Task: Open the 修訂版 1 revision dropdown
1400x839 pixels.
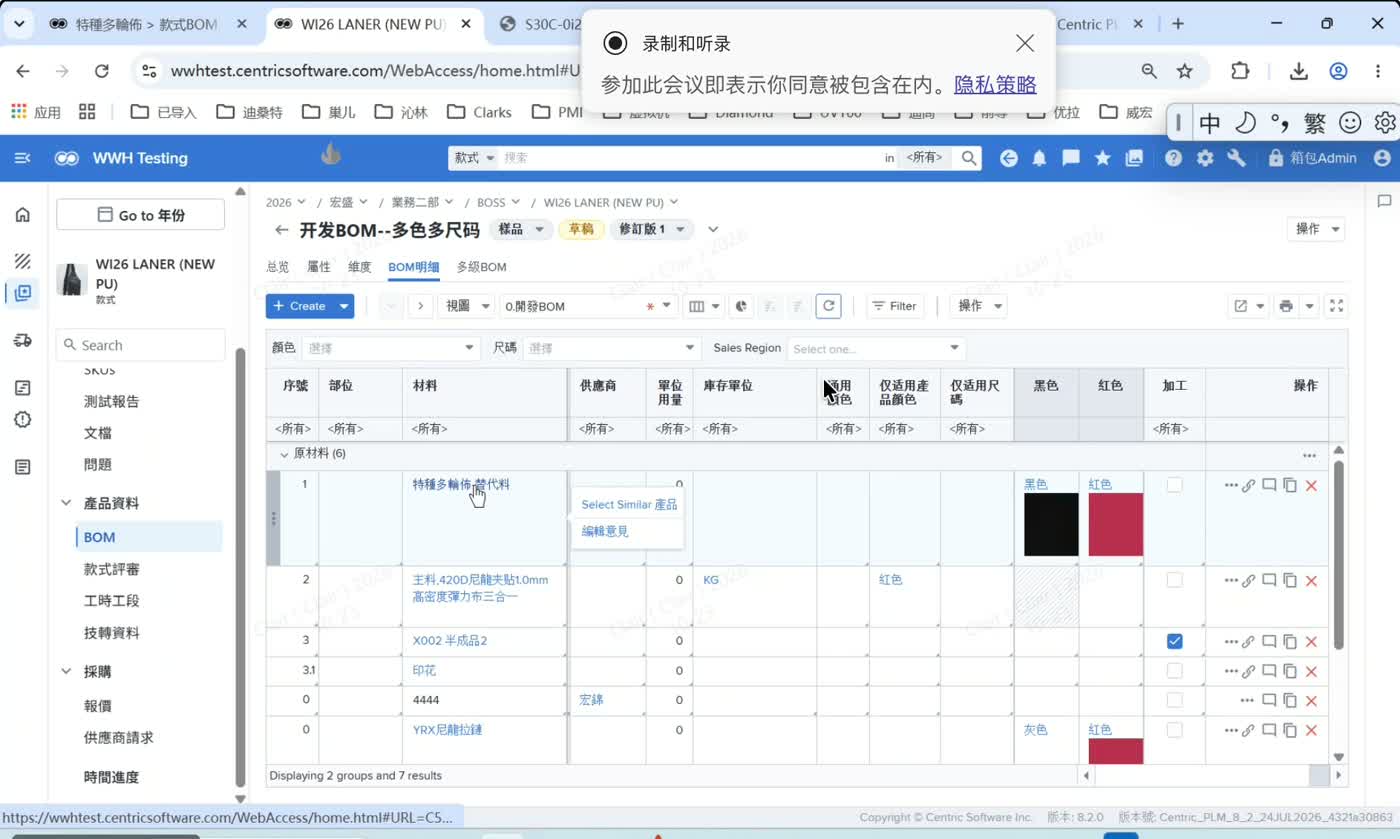Action: (652, 229)
